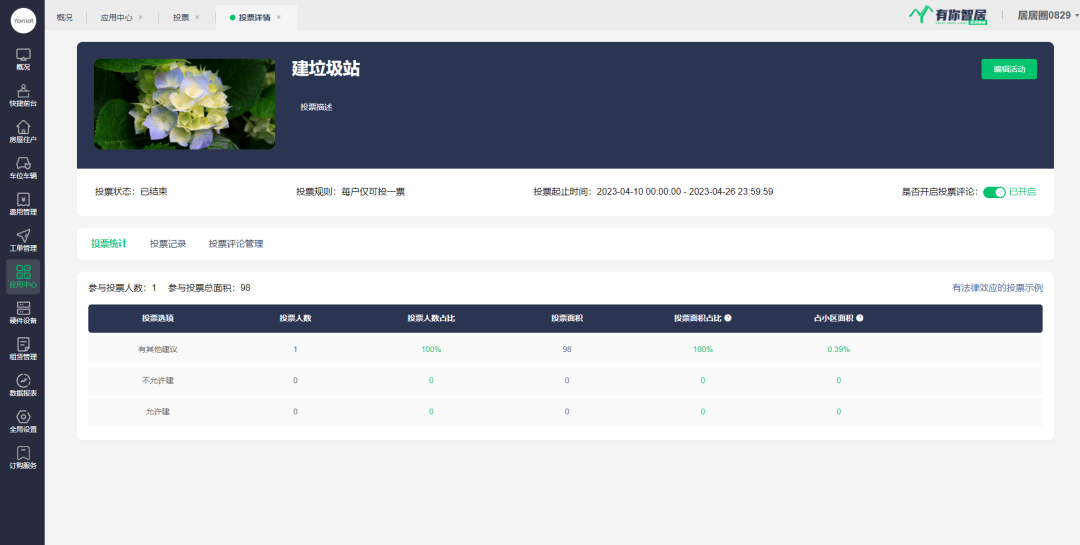Viewport: 1080px width, 545px height.
Task: Open the 应用中心 top tab
Action: click(x=116, y=17)
